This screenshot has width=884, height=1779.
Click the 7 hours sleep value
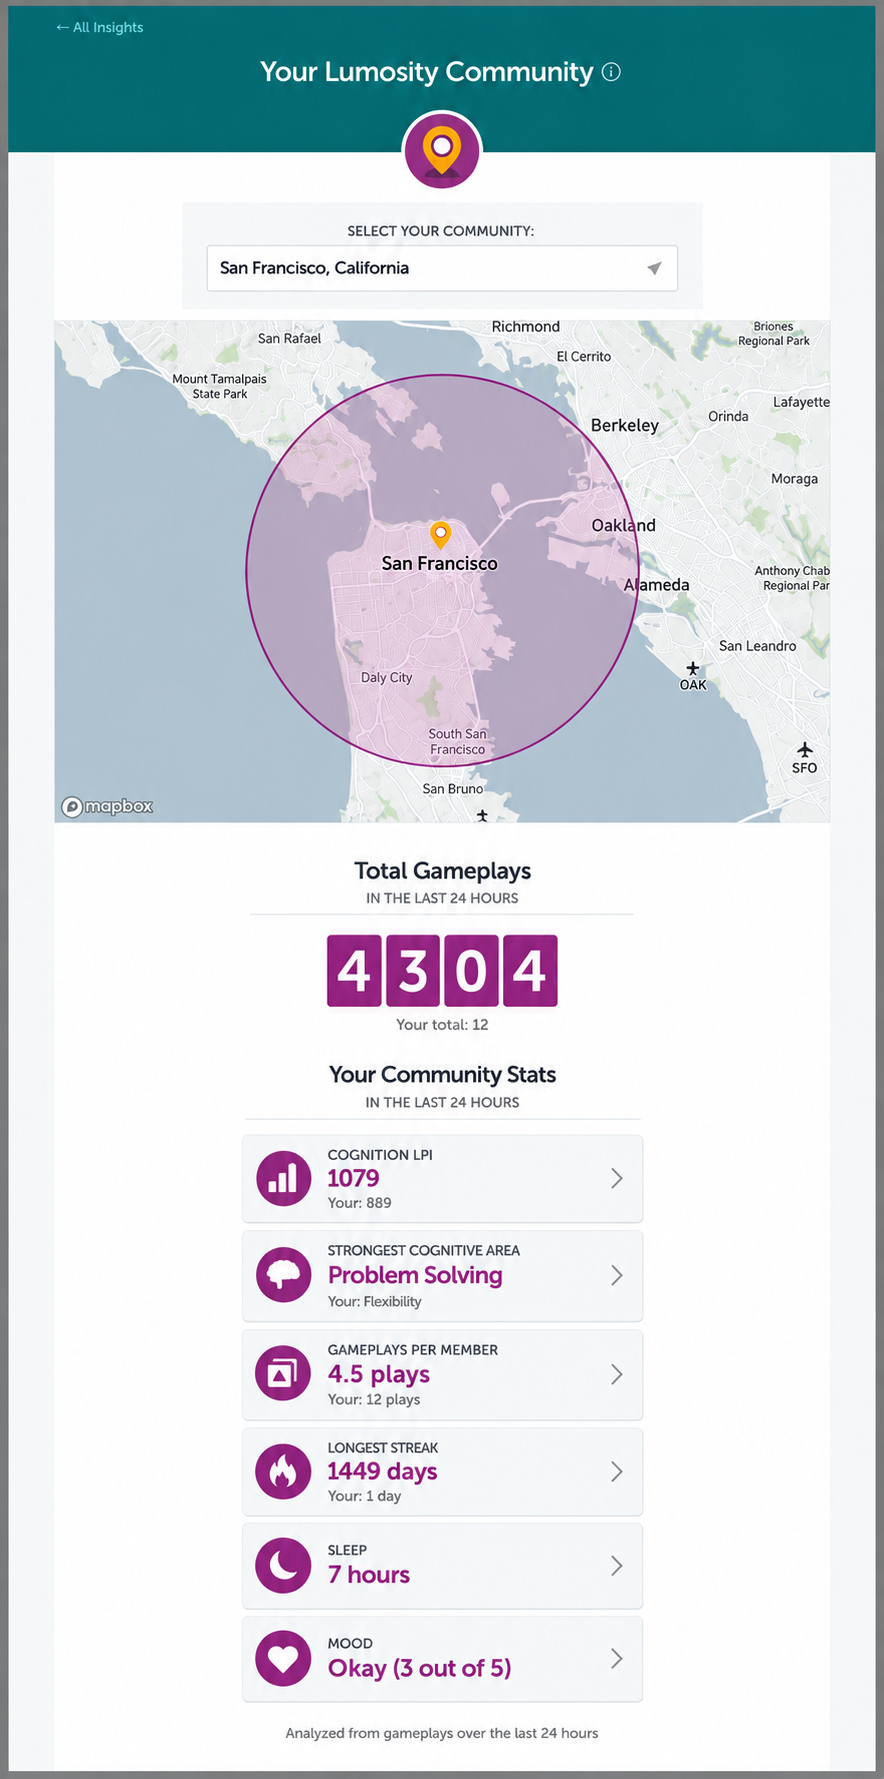coord(369,1575)
